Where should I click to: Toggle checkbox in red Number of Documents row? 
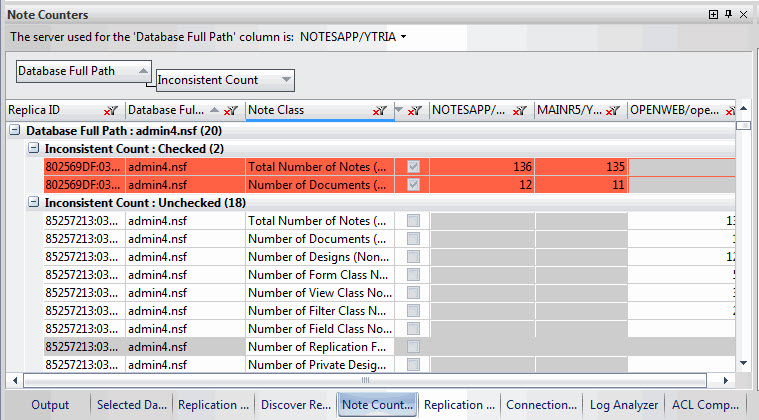(413, 184)
